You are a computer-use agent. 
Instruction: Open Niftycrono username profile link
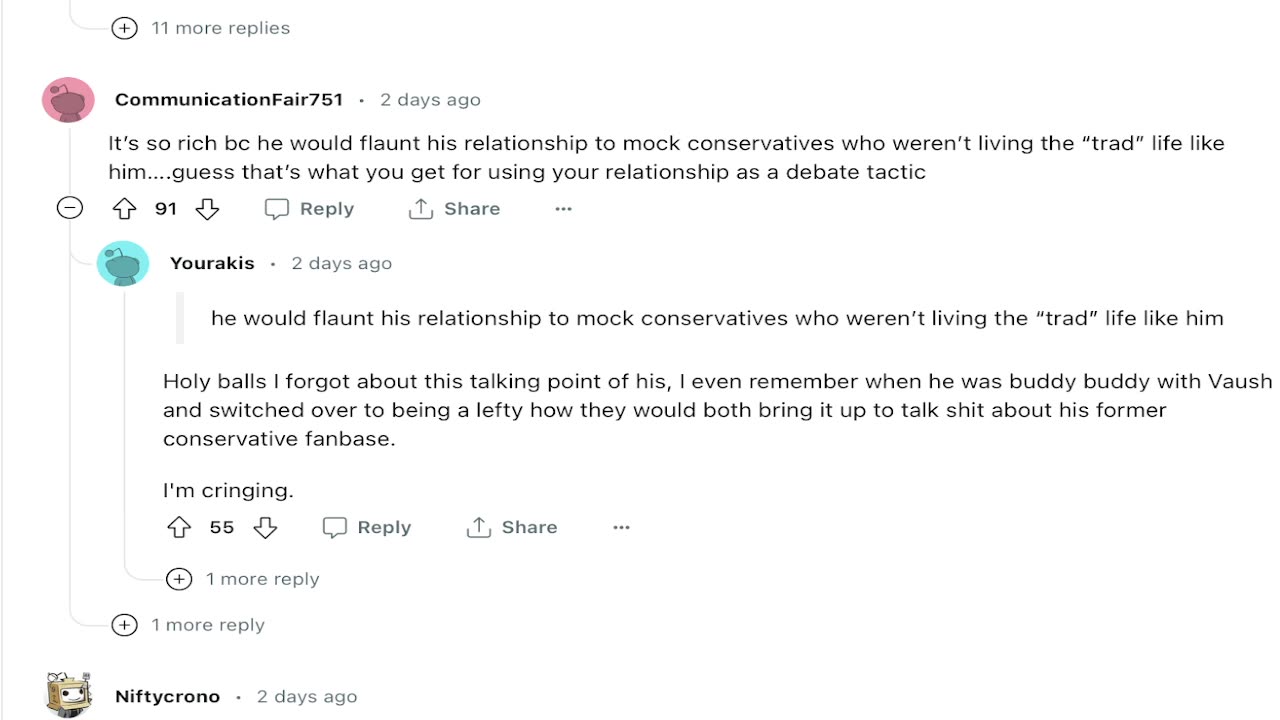click(x=167, y=697)
